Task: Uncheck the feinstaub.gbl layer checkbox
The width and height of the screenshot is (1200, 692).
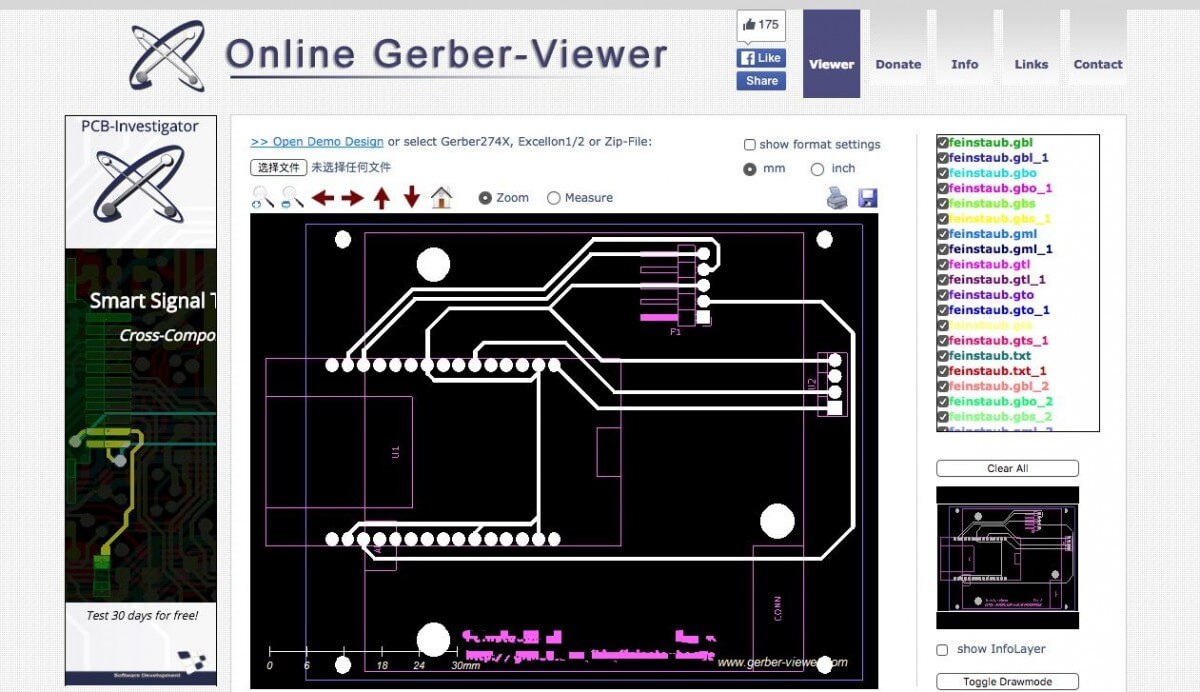Action: pos(943,143)
